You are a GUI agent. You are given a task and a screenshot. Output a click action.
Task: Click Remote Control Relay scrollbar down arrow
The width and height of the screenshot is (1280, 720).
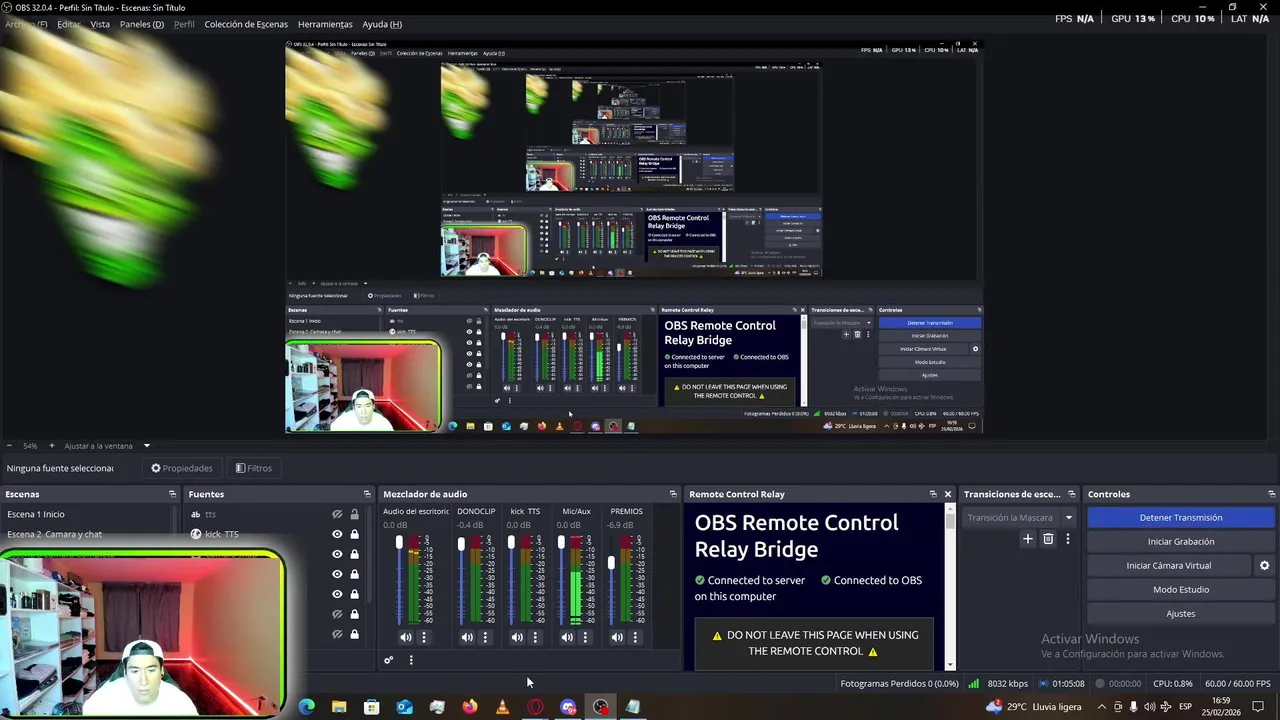pyautogui.click(x=950, y=665)
